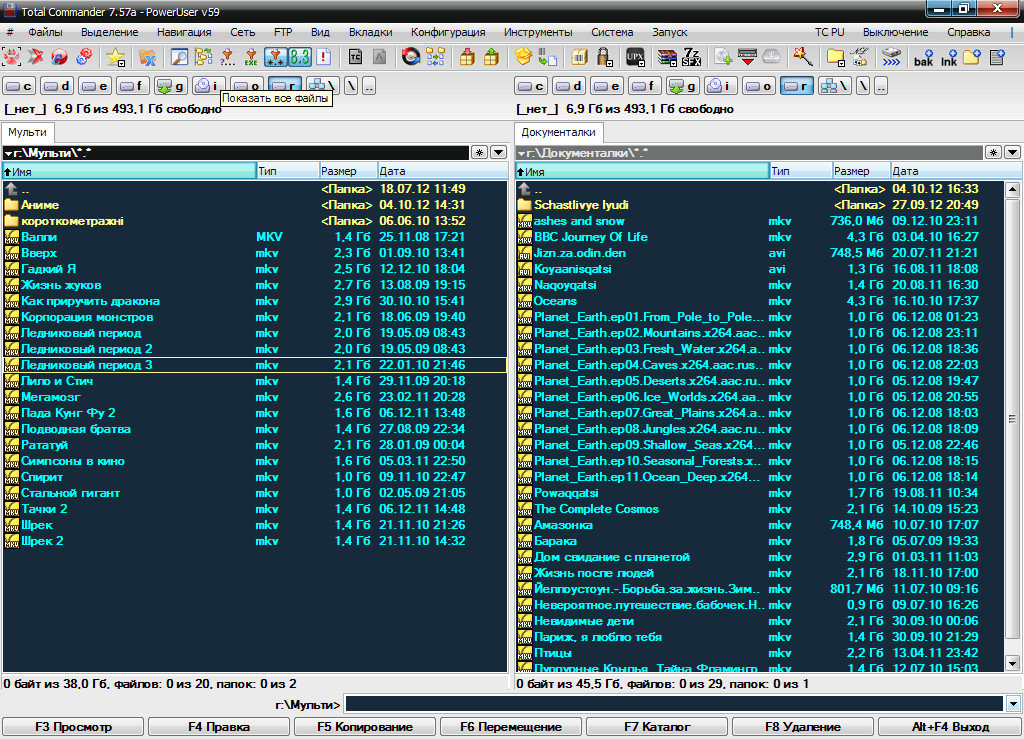Click the padlock toolbar icon
This screenshot has width=1024, height=739.
[x=605, y=57]
